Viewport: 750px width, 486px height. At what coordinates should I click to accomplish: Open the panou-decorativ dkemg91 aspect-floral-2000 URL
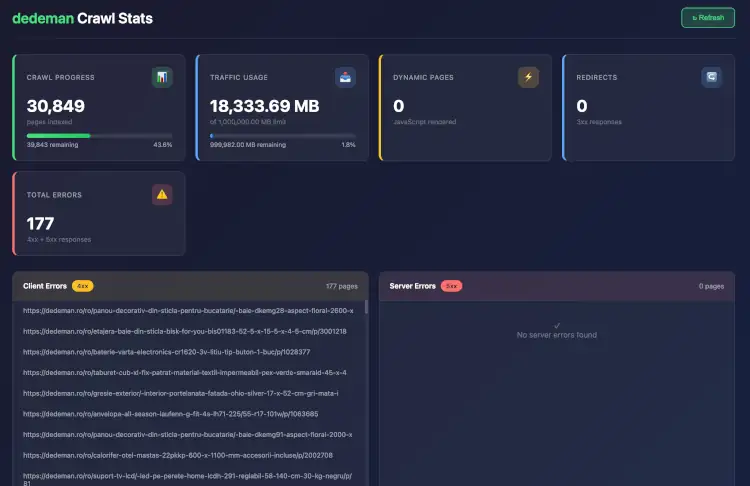tap(188, 434)
